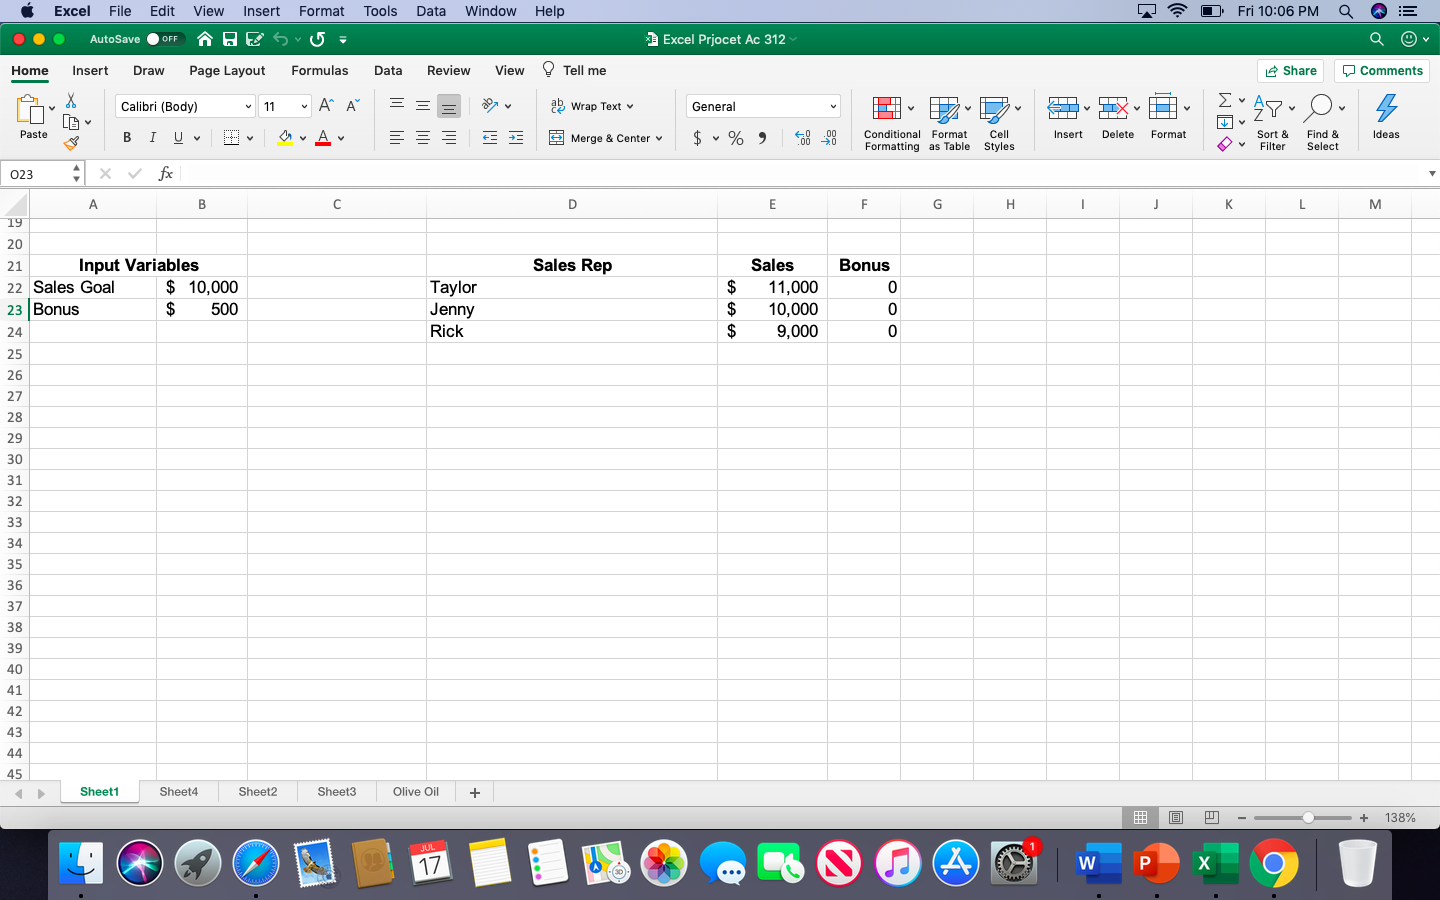The width and height of the screenshot is (1440, 900).
Task: Toggle AutoSave off switch
Action: click(165, 39)
